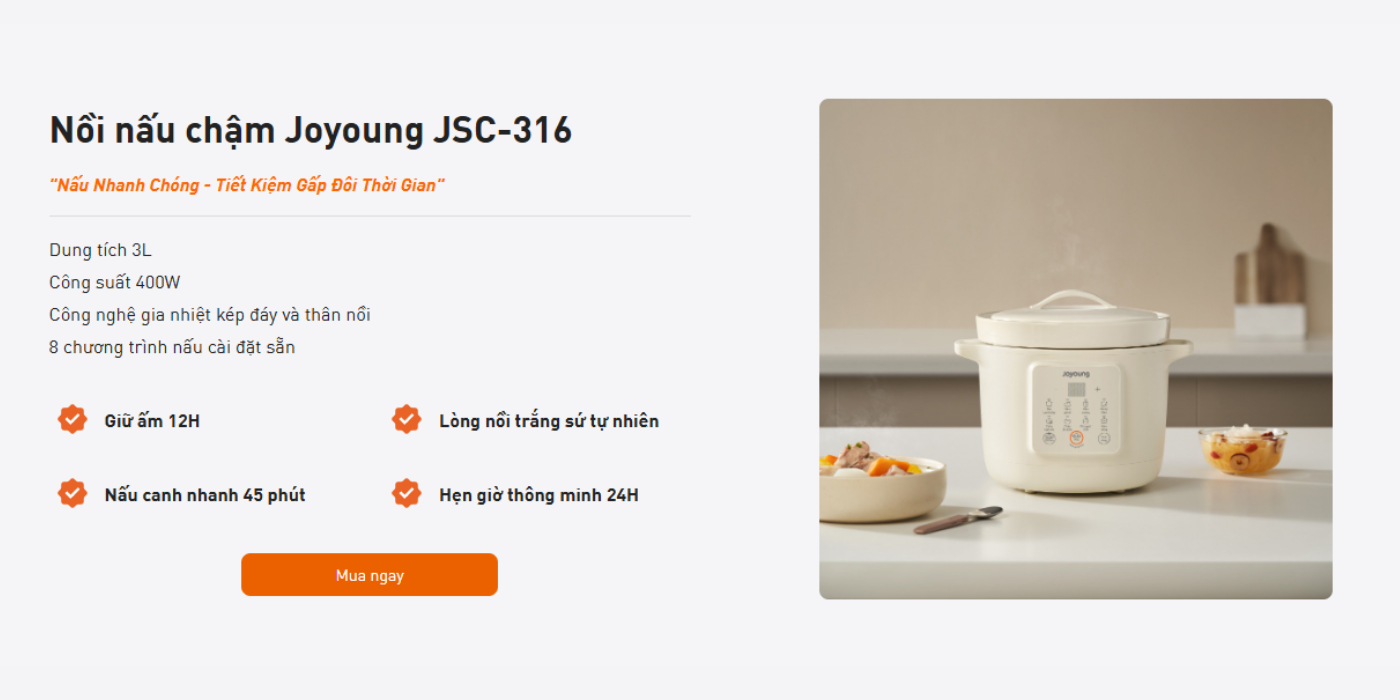Viewport: 1400px width, 700px height.
Task: Click the orange-lit button on the cooker panel
Action: 1076,438
